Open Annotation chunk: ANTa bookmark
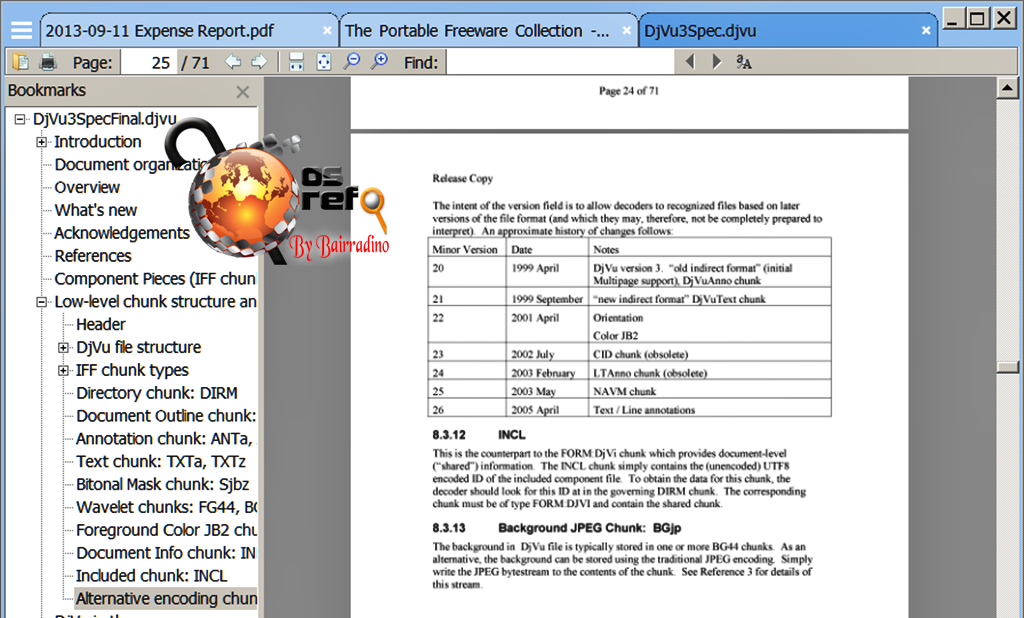1024x618 pixels. pos(166,439)
